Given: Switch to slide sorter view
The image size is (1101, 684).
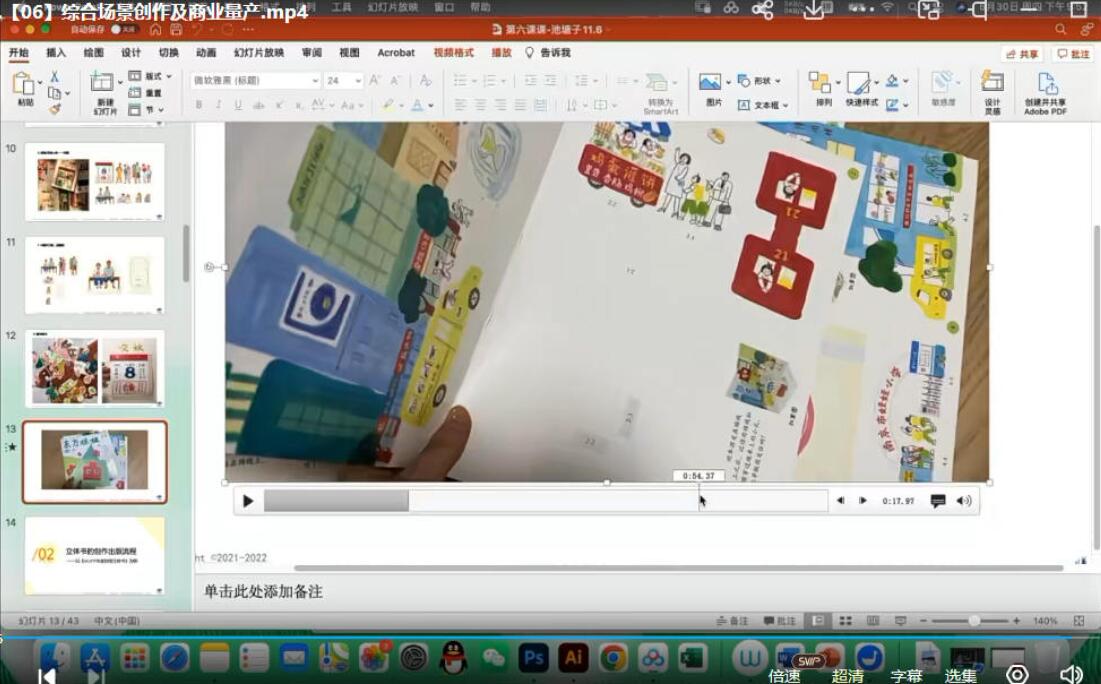Looking at the screenshot, I should [846, 621].
